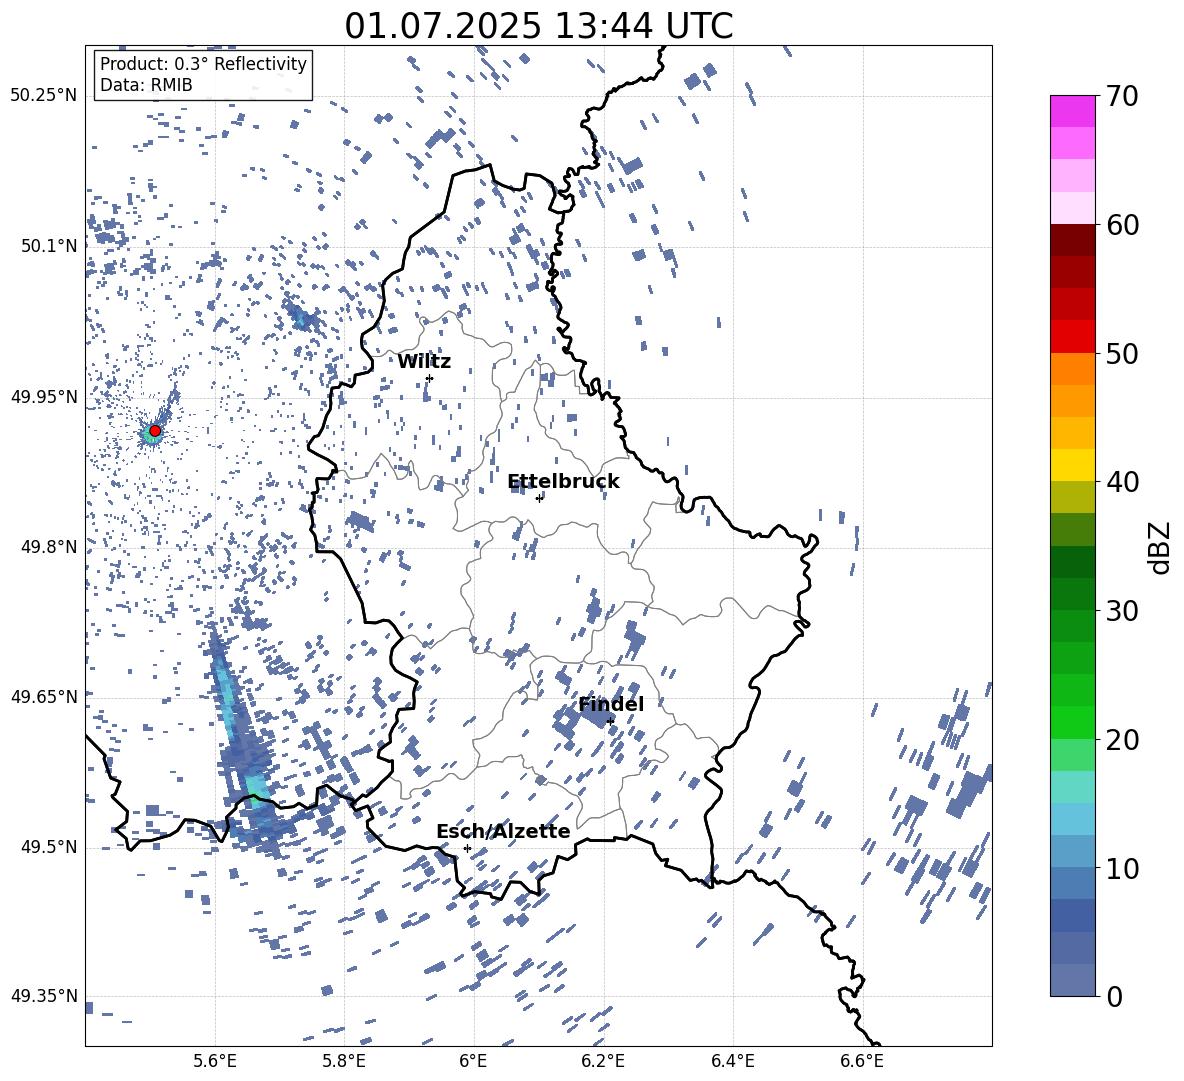1184x1081 pixels.
Task: Click the 50.25°N latitude label
Action: click(x=44, y=96)
